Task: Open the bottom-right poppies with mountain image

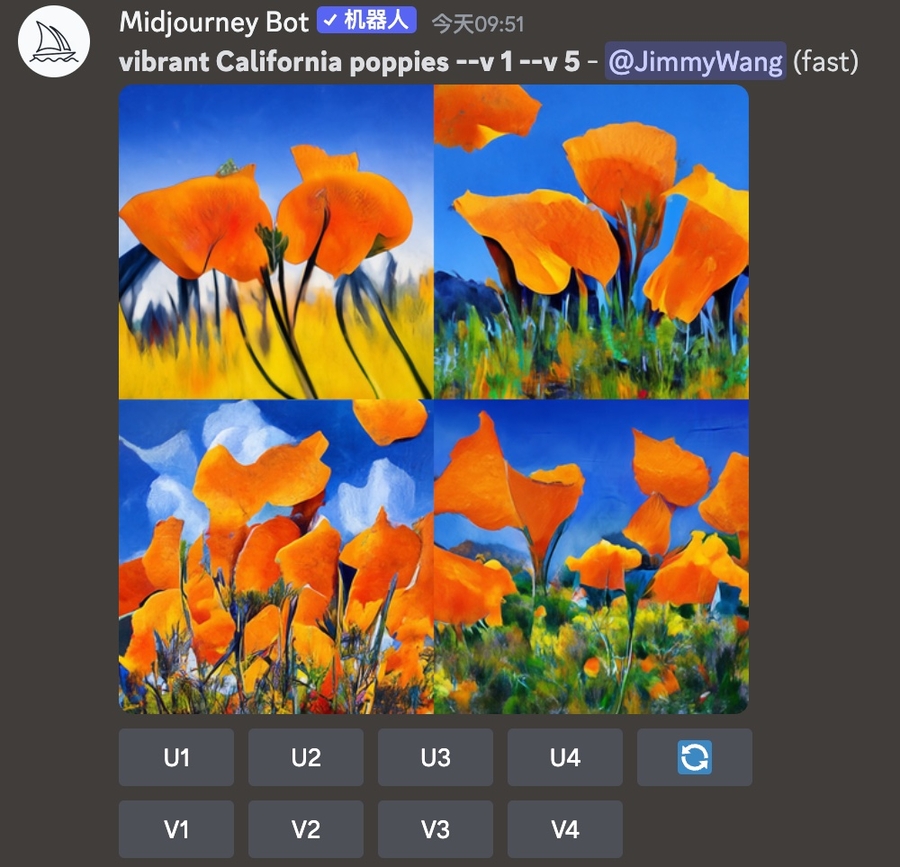Action: point(591,557)
